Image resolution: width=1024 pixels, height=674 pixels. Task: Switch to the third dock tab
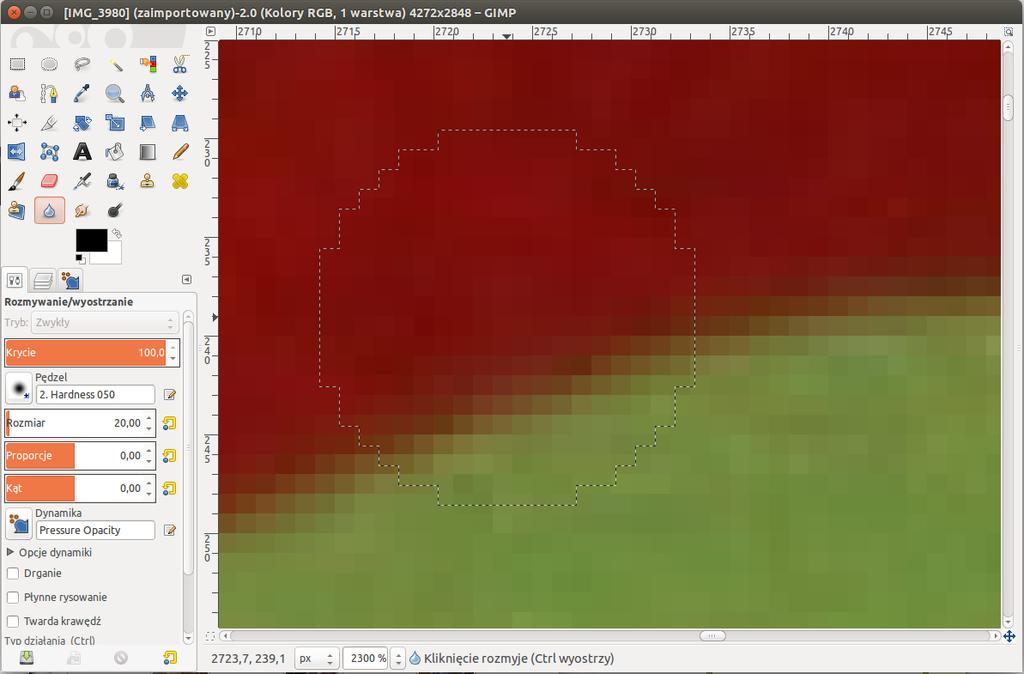[70, 280]
